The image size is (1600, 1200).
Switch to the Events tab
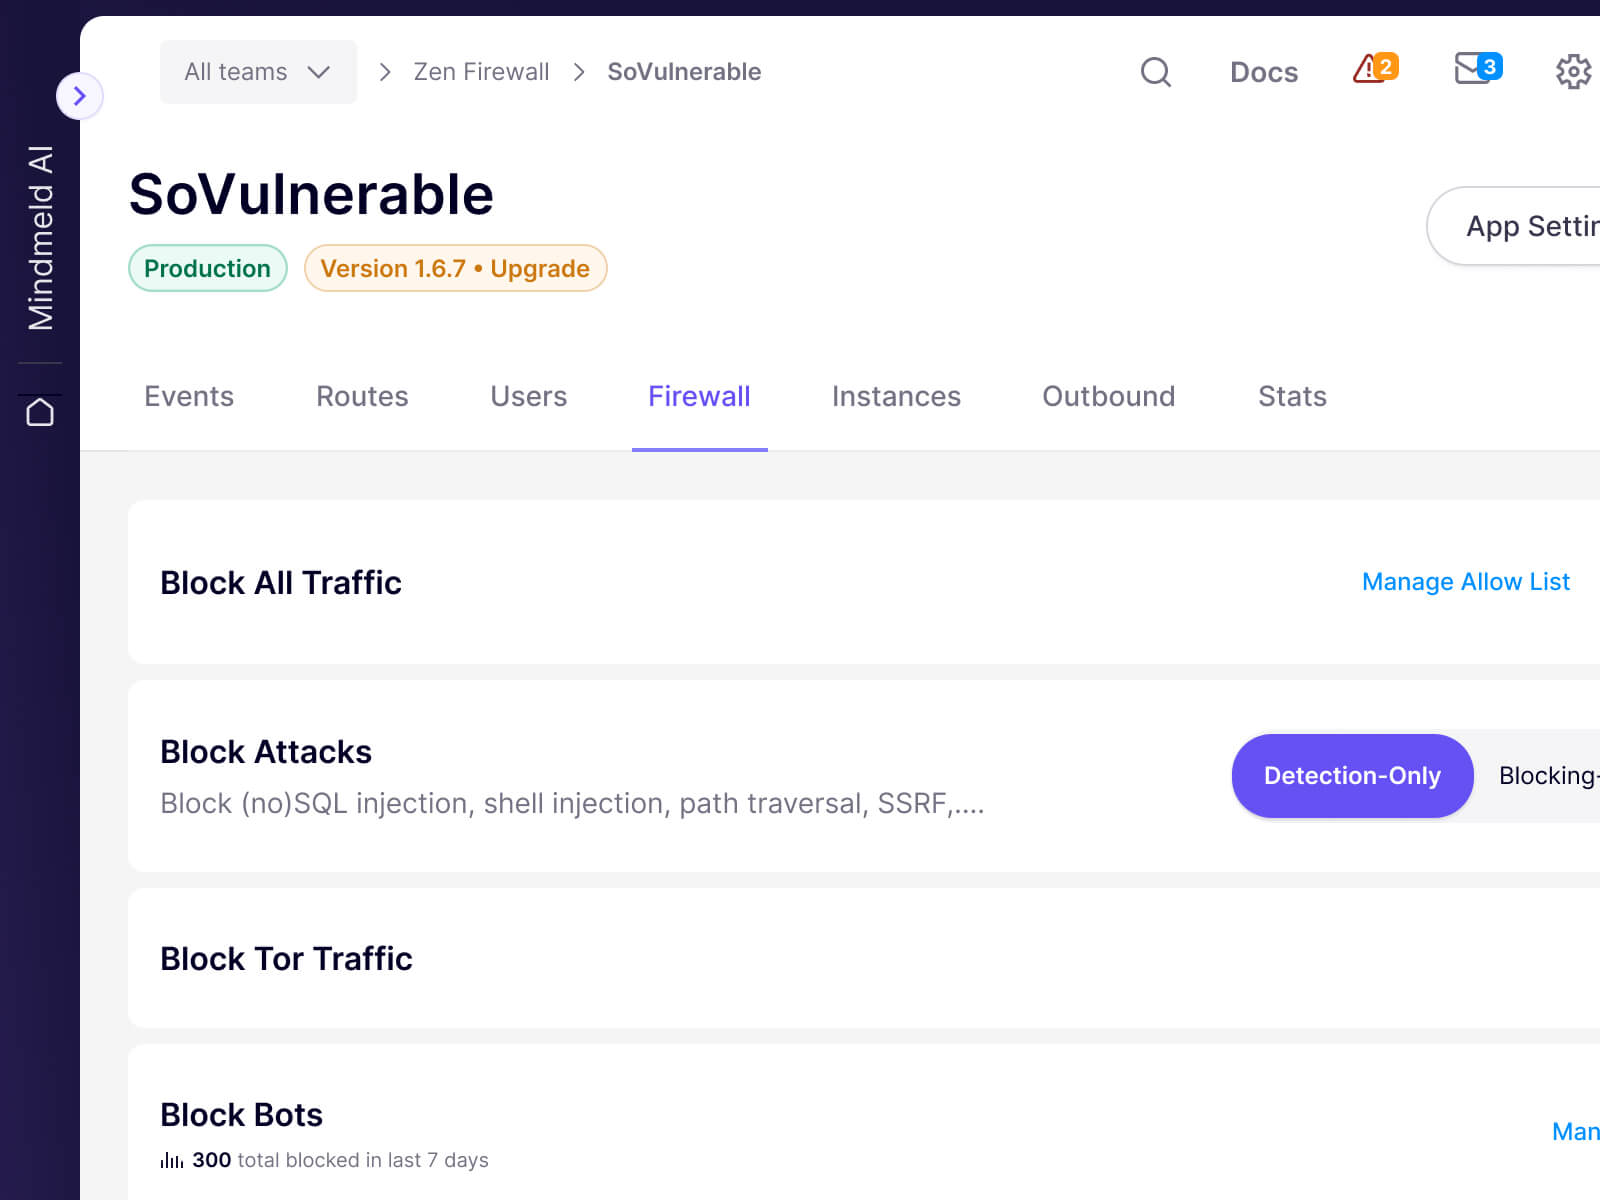189,396
